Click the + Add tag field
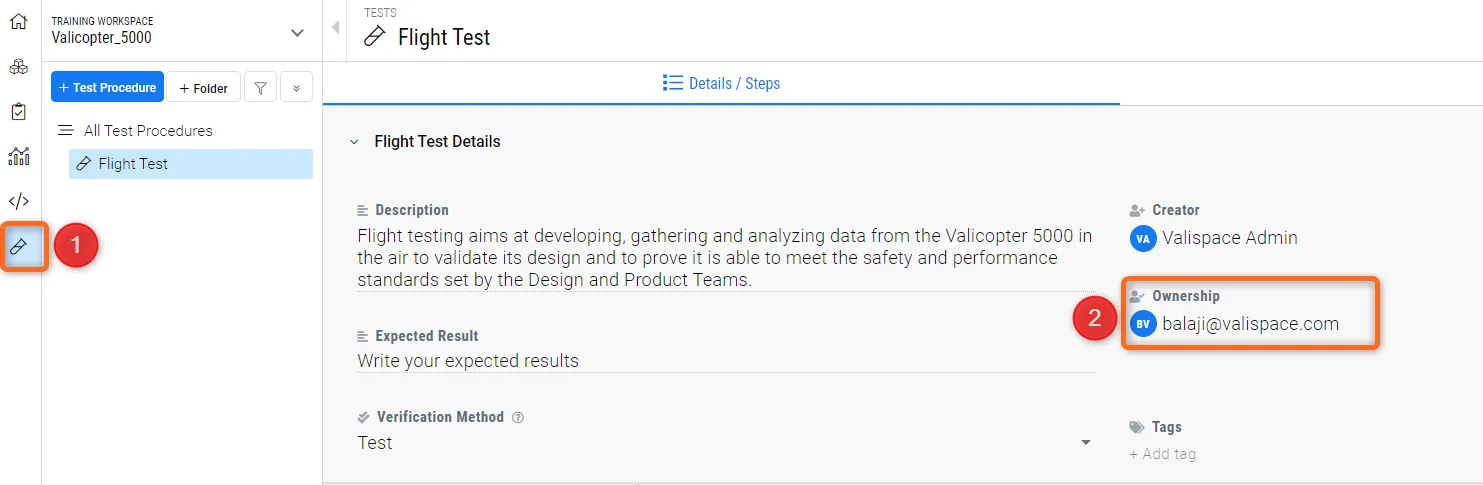Image resolution: width=1483 pixels, height=485 pixels. (x=1163, y=454)
